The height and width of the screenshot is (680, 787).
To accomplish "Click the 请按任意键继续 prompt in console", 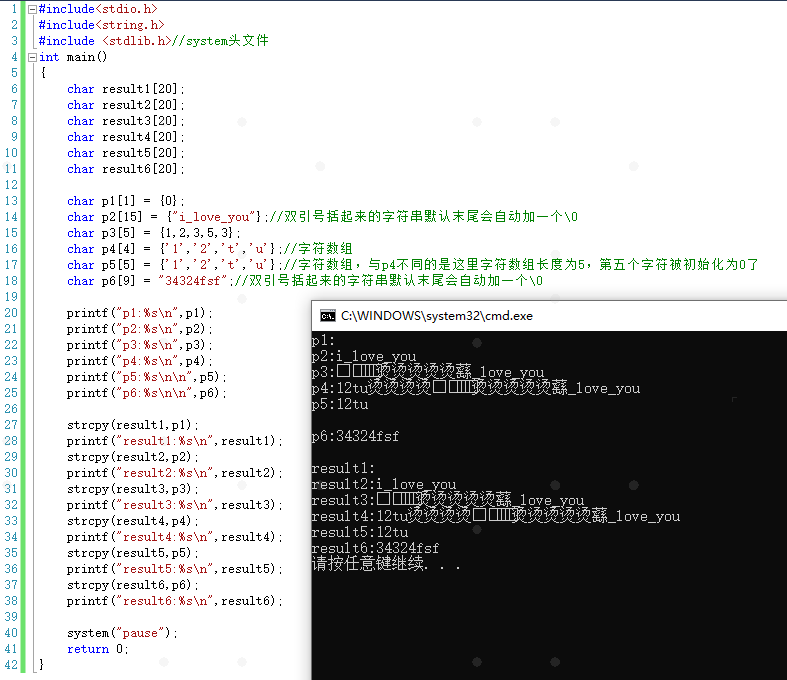I will pos(386,564).
